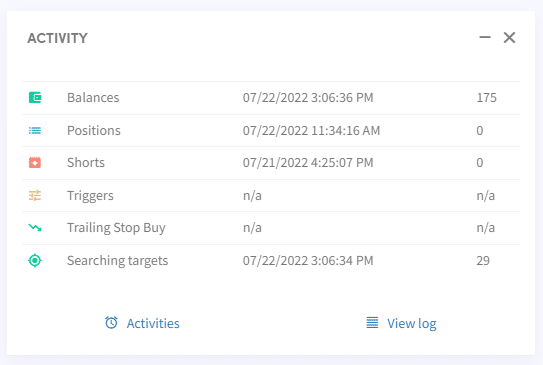Viewport: 543px width, 365px height.
Task: Minimize the Activity panel
Action: pos(485,37)
